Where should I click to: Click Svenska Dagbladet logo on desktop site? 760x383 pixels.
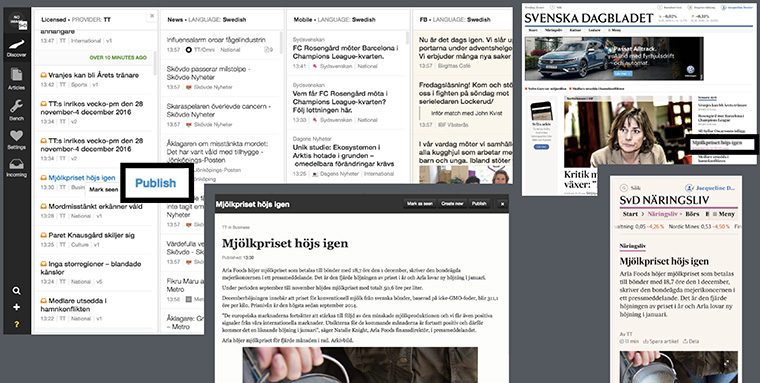pyautogui.click(x=588, y=18)
